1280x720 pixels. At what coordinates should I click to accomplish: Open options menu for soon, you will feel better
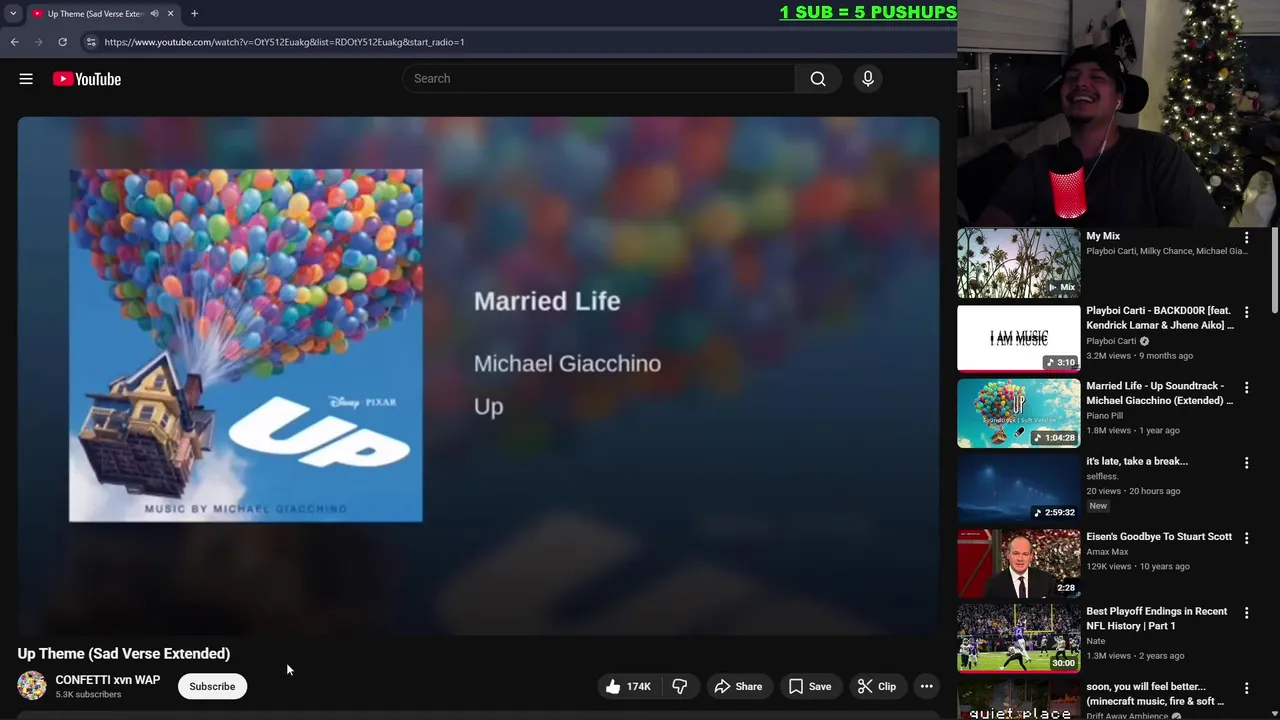[x=1246, y=688]
